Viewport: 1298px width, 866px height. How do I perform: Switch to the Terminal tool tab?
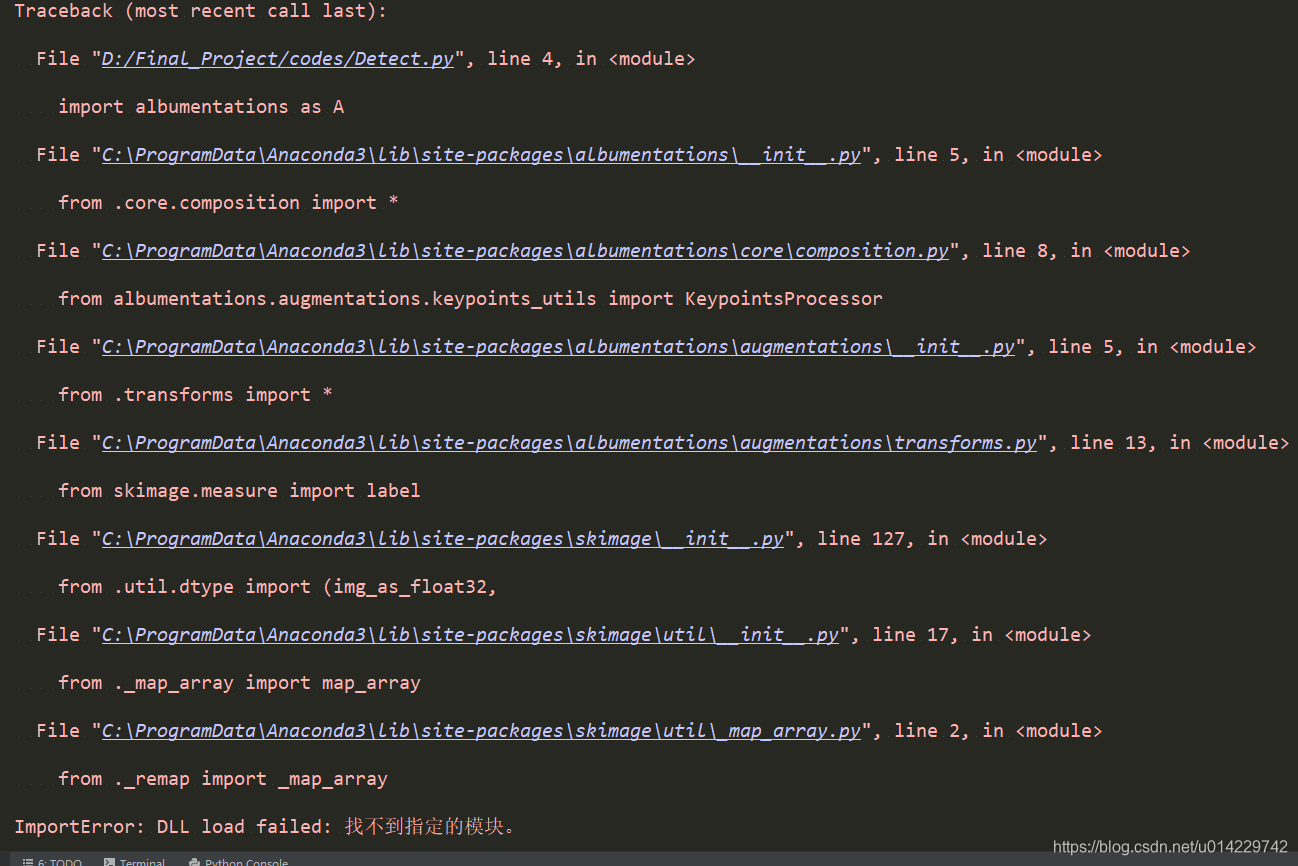[x=135, y=861]
